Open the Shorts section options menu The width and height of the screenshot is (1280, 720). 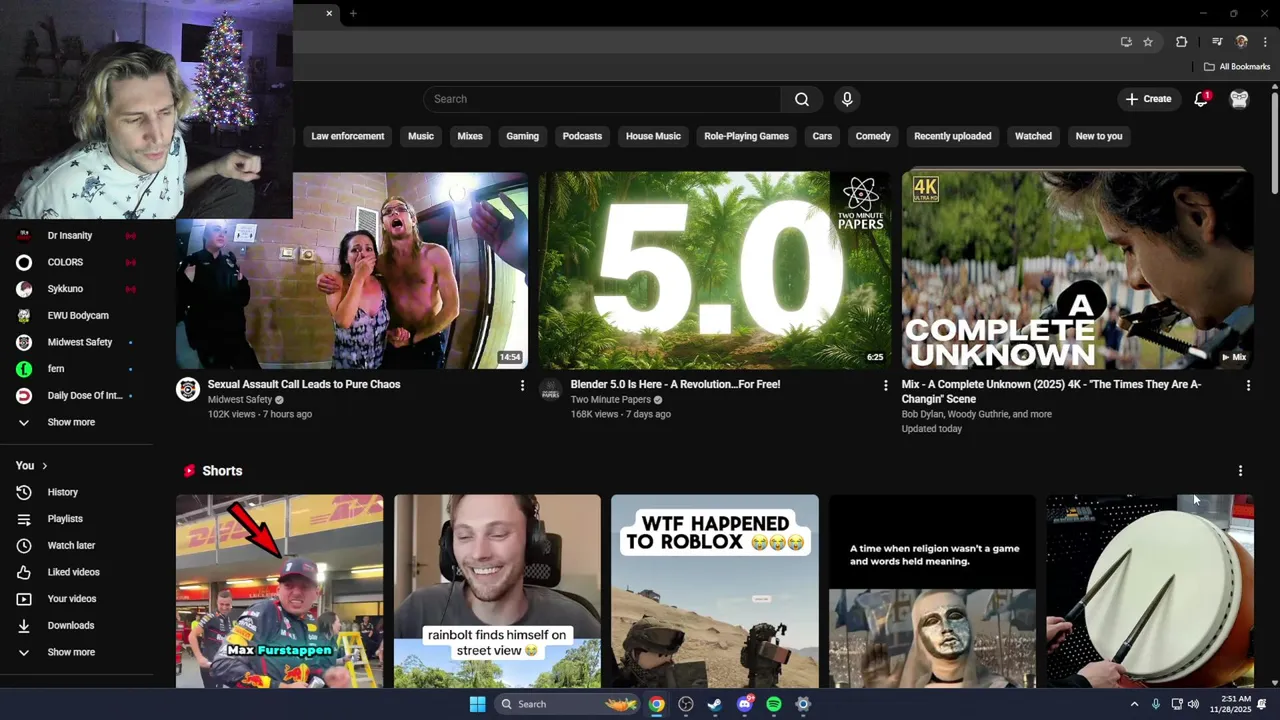pyautogui.click(x=1240, y=471)
